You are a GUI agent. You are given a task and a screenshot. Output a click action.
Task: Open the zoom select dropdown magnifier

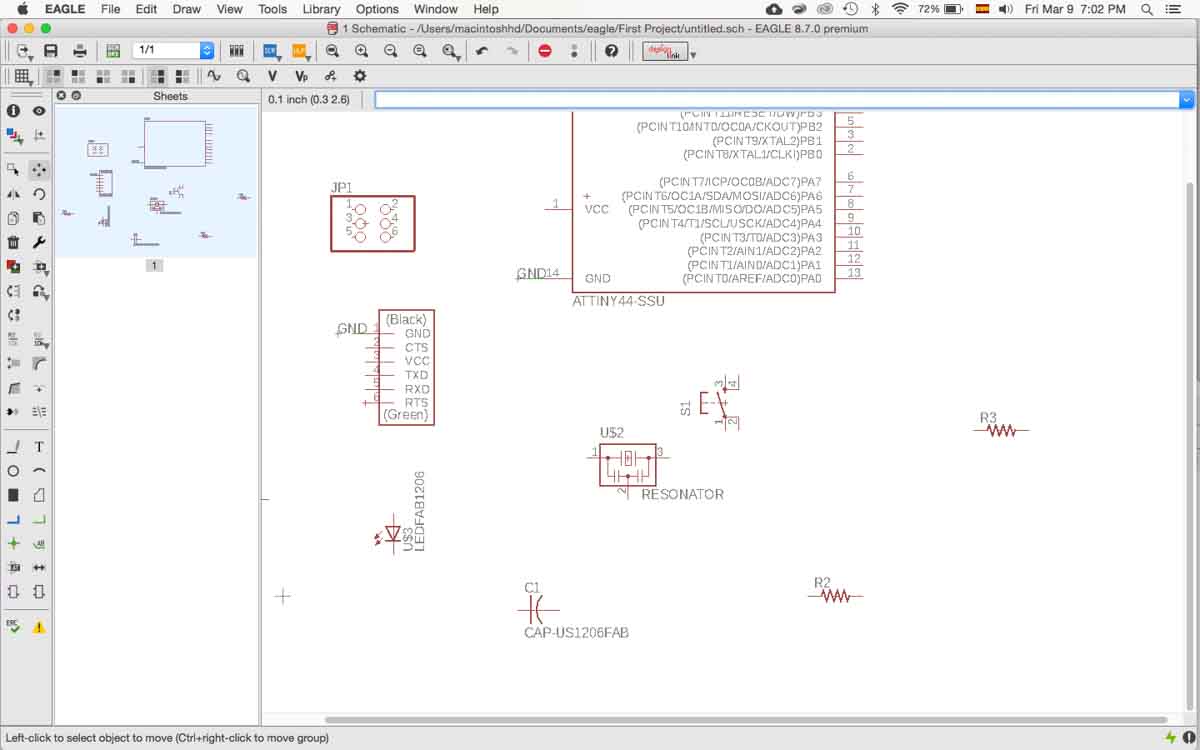[x=452, y=51]
